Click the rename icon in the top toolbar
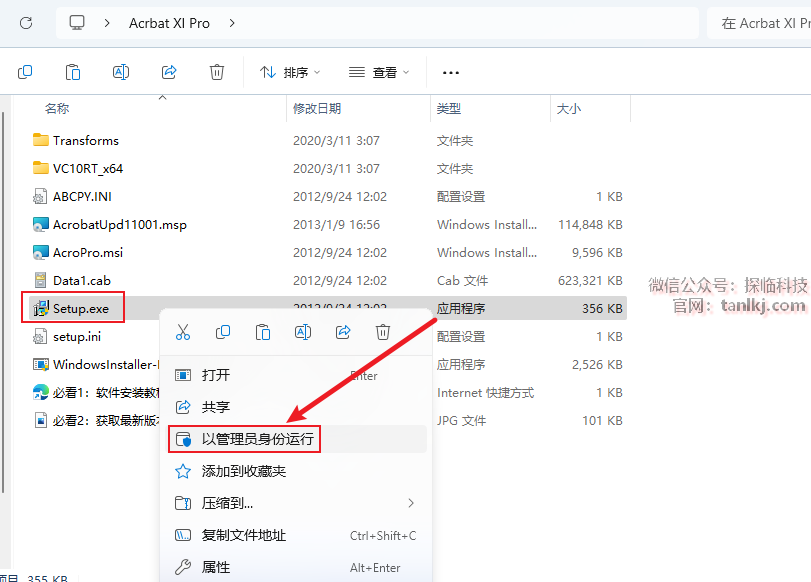Image resolution: width=811 pixels, height=582 pixels. (x=121, y=72)
